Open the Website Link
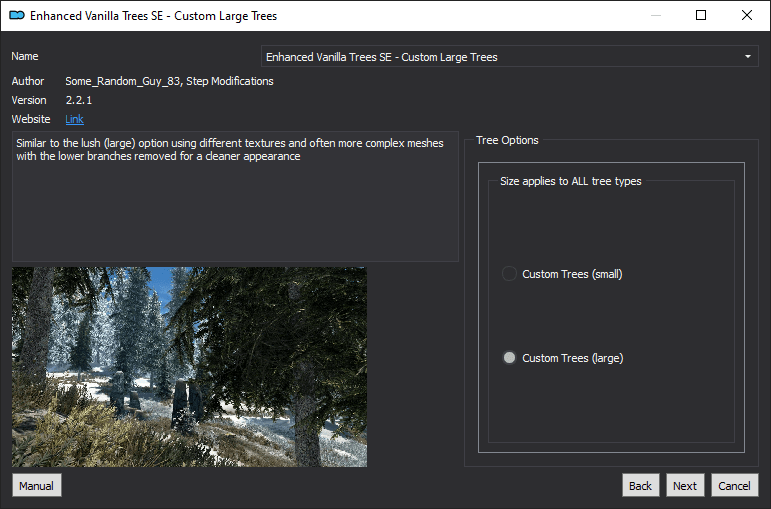This screenshot has height=509, width=771. coord(74,119)
